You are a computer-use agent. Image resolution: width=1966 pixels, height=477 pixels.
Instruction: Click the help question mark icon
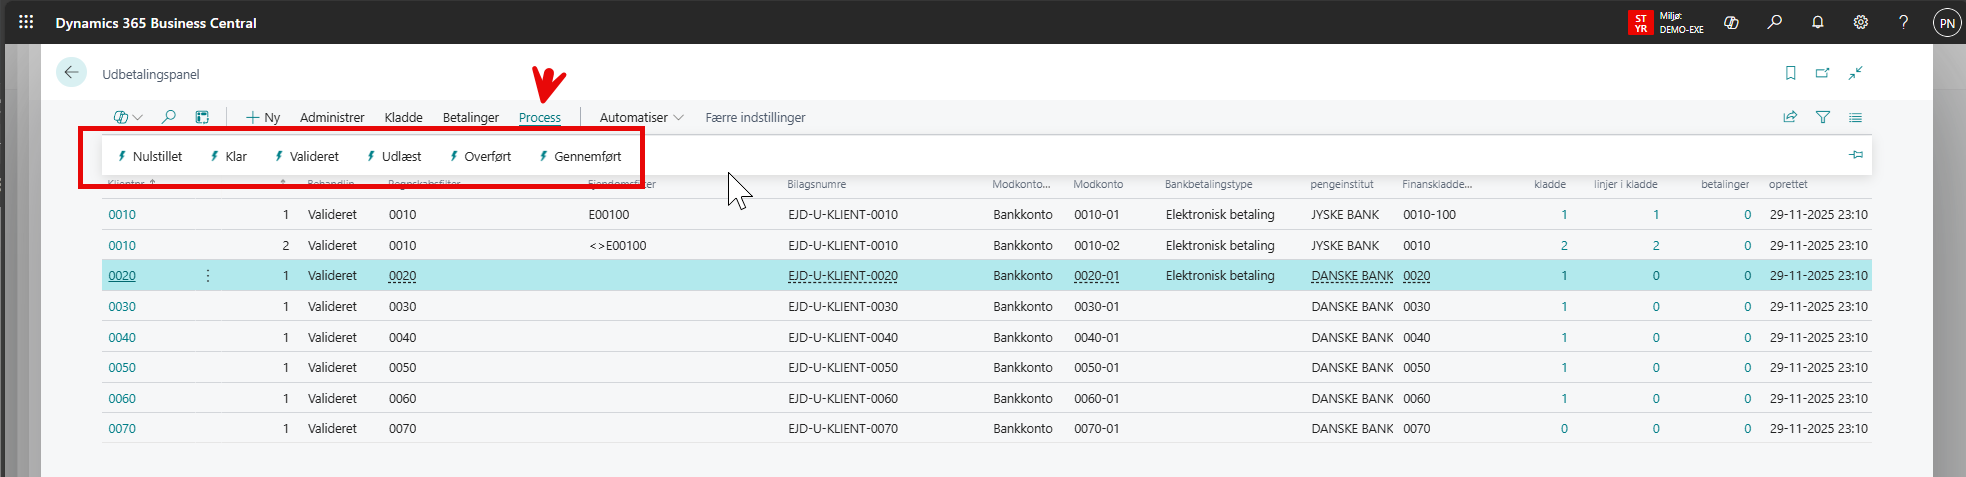[x=1903, y=22]
